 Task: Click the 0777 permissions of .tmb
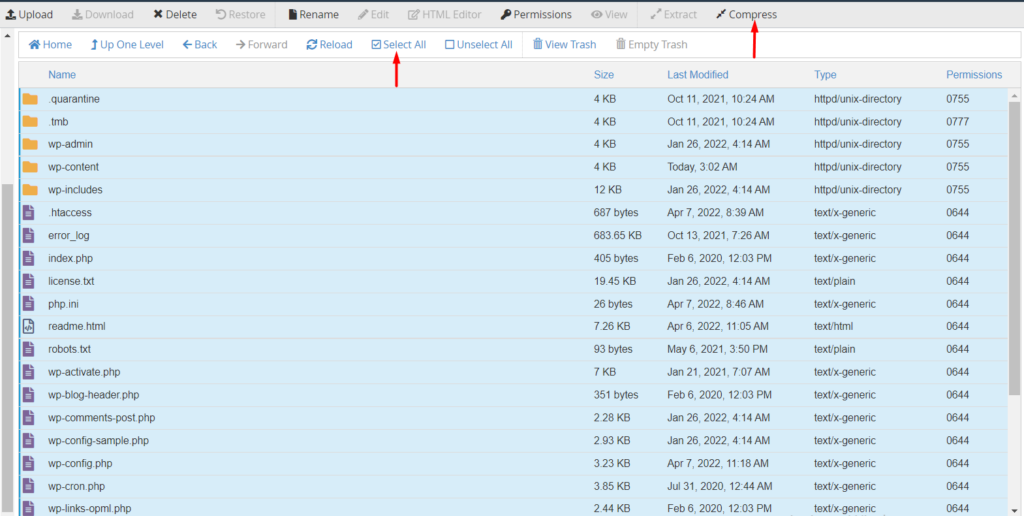(x=957, y=121)
